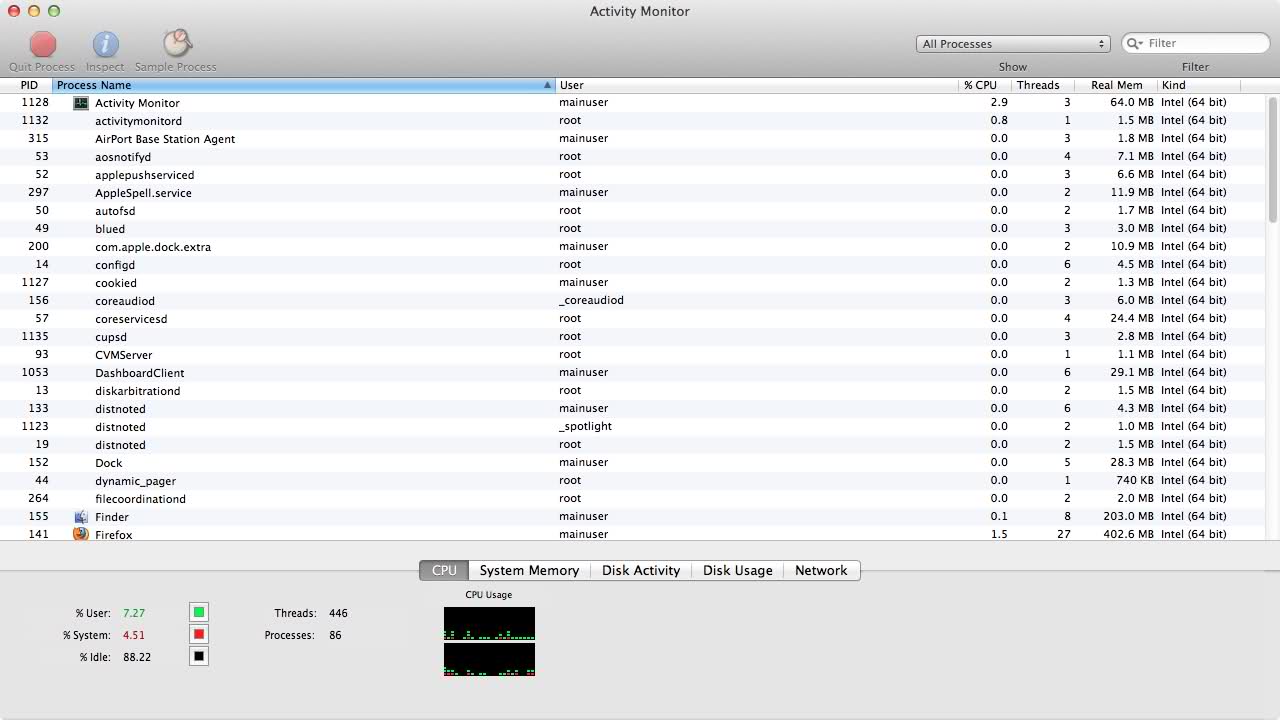
Task: Click the % Idle value 88.22
Action: [x=137, y=657]
